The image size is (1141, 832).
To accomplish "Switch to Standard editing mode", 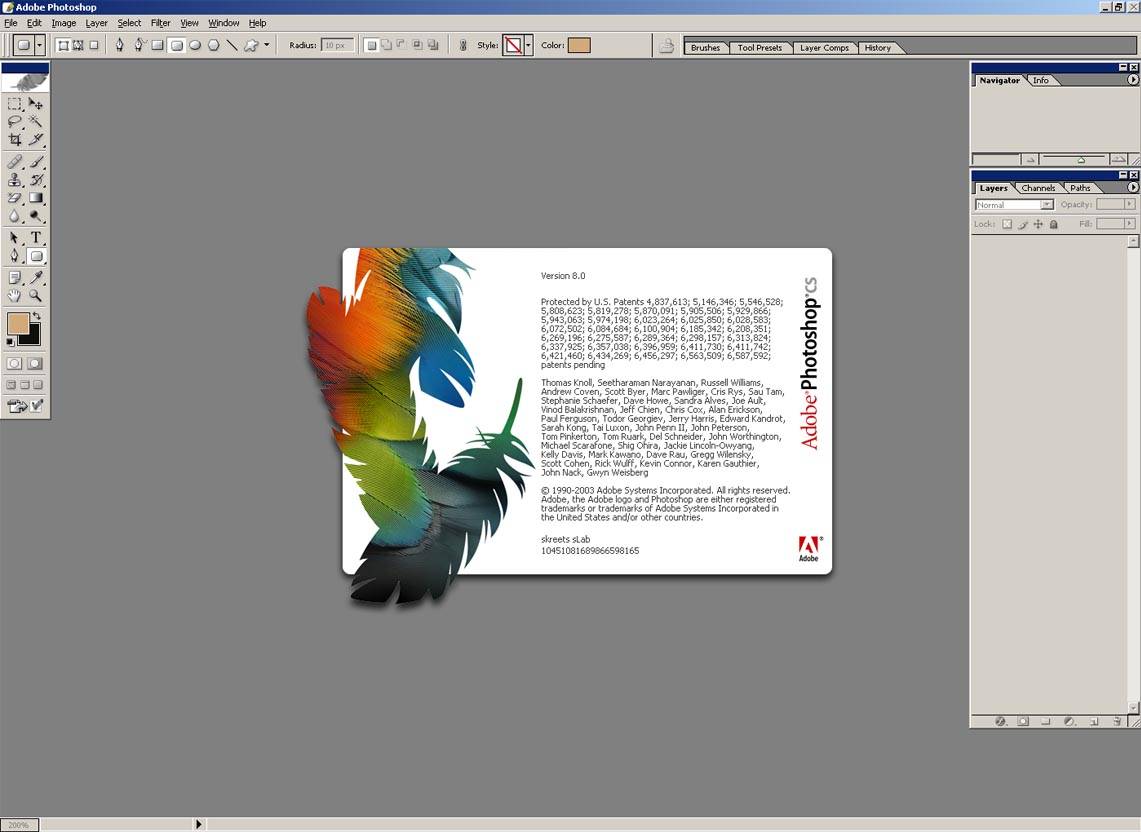I will 15,363.
